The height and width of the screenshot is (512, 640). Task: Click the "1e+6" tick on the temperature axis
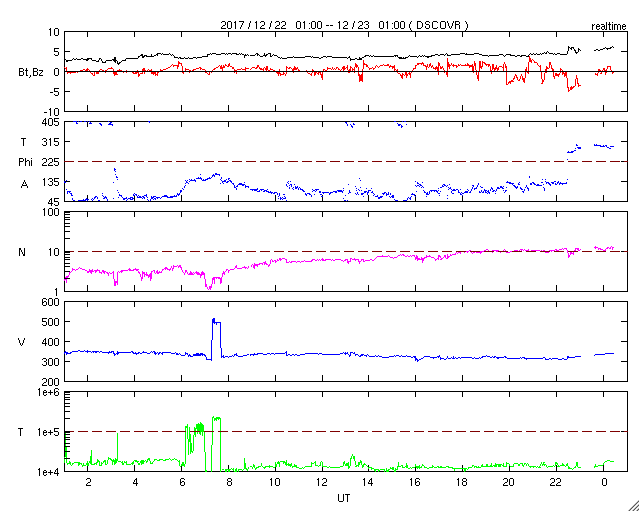coord(50,392)
